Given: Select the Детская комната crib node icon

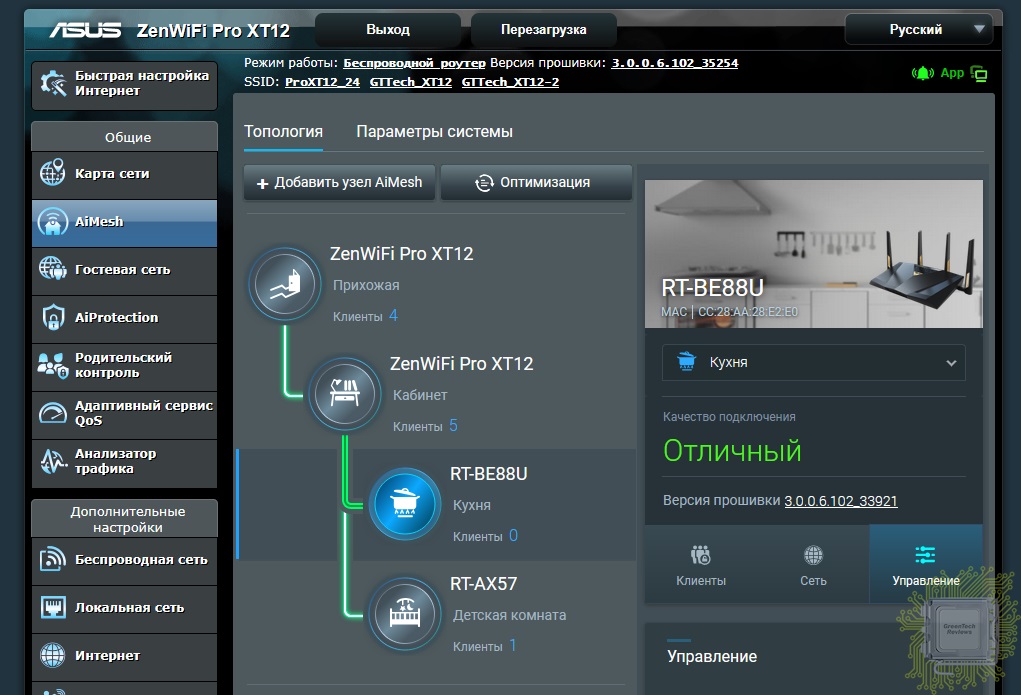Looking at the screenshot, I should (x=405, y=613).
